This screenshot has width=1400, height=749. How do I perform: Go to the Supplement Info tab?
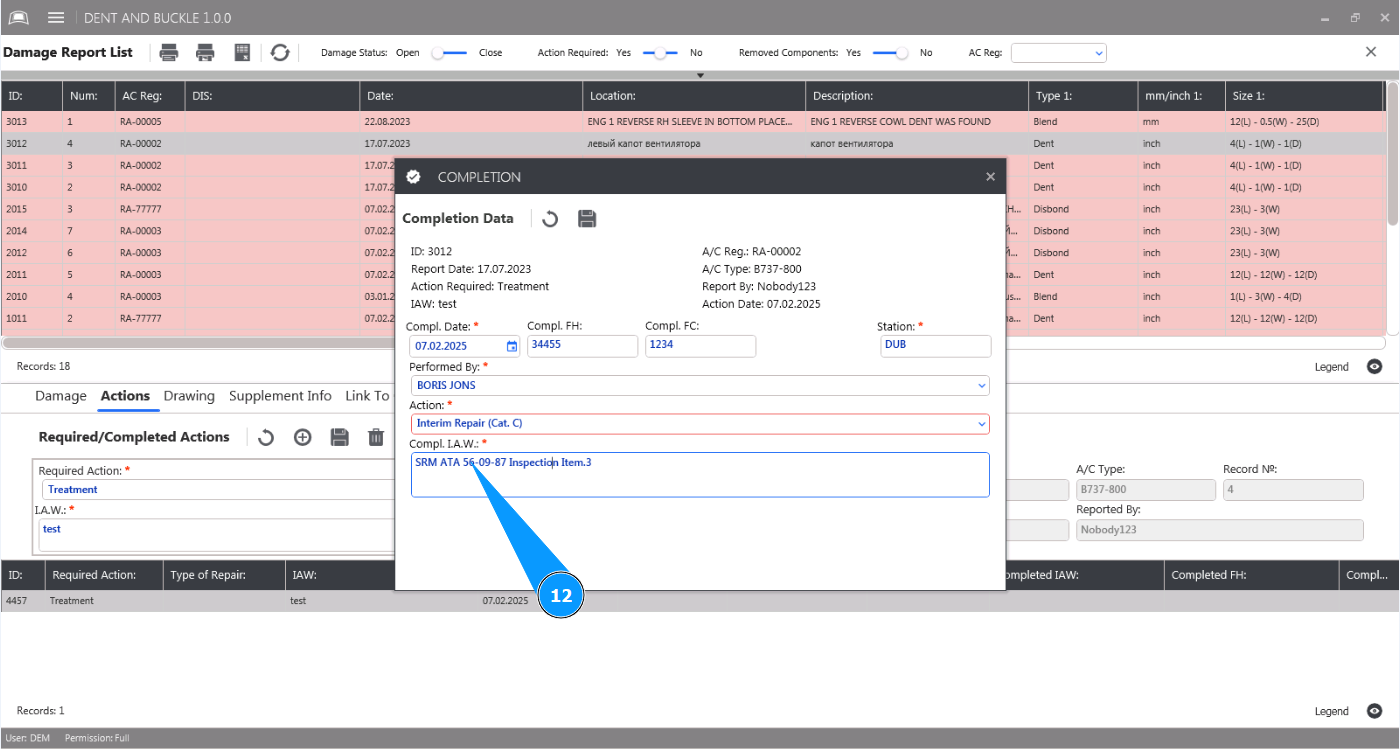[x=280, y=396]
